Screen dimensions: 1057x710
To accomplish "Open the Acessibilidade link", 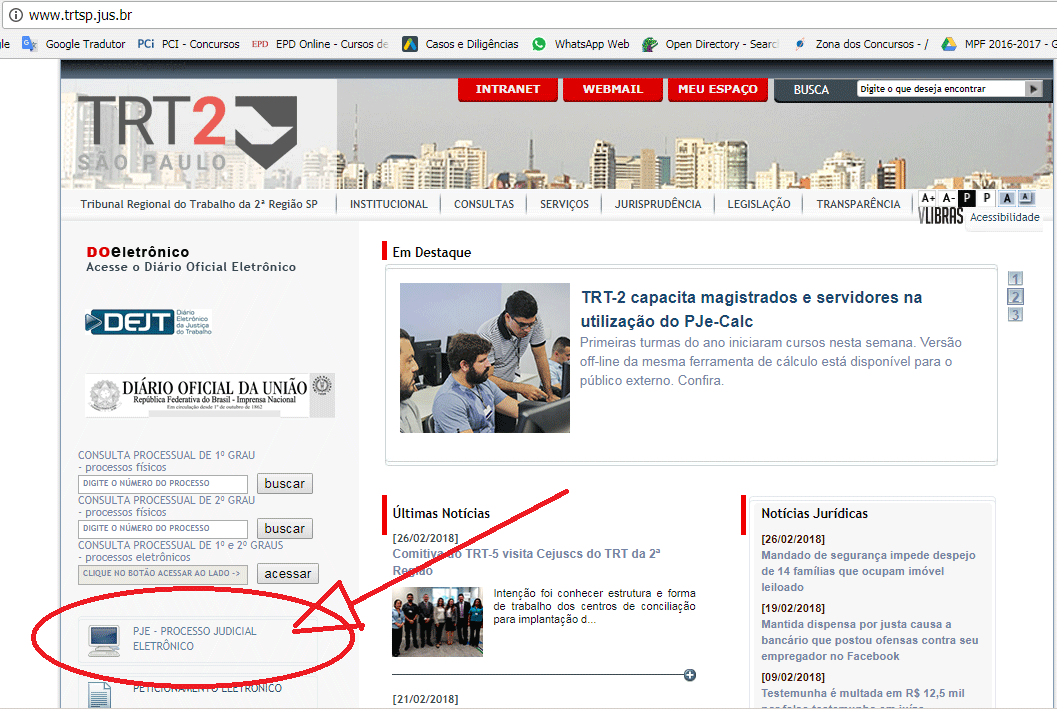I will (1004, 217).
